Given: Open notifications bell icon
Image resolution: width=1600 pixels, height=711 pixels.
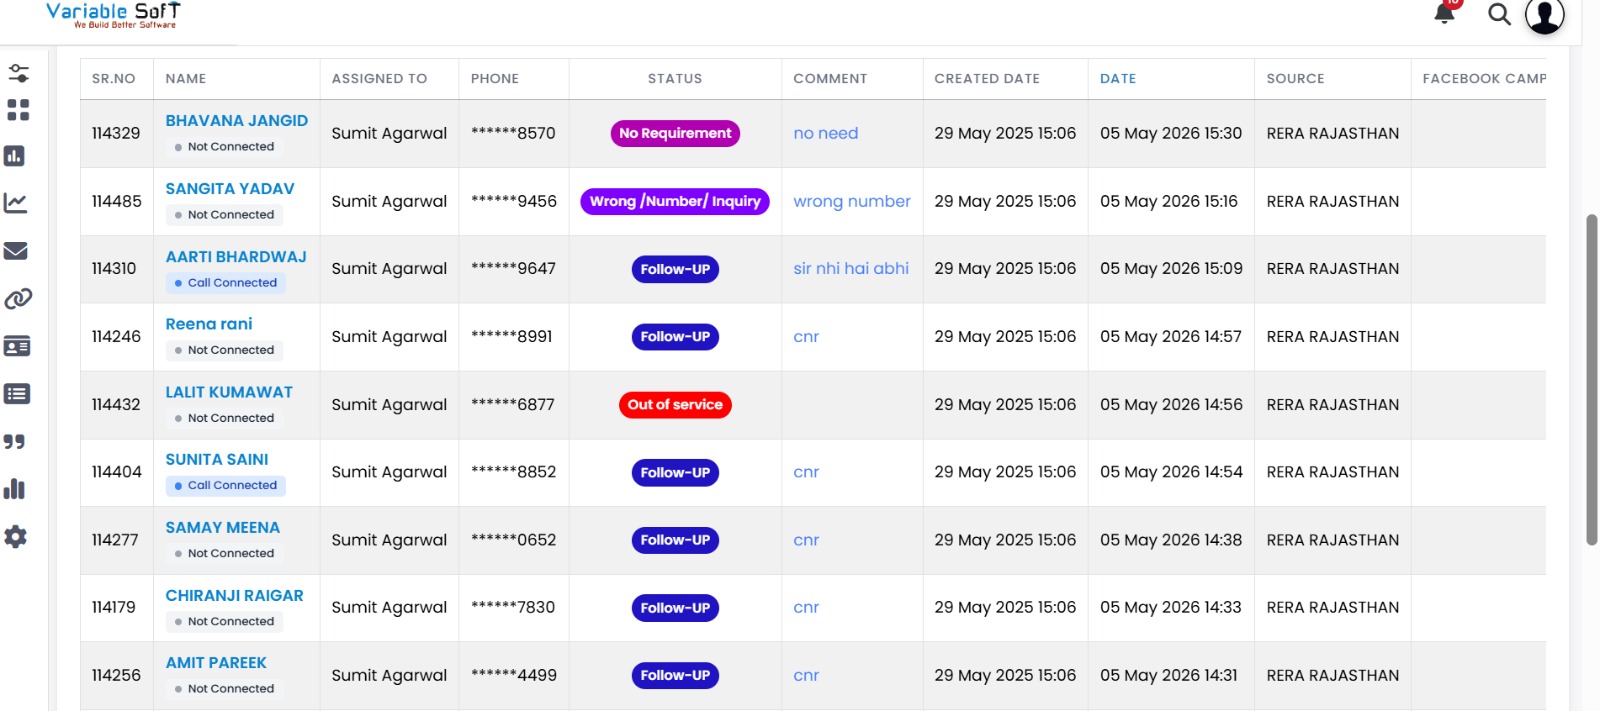Looking at the screenshot, I should point(1444,13).
